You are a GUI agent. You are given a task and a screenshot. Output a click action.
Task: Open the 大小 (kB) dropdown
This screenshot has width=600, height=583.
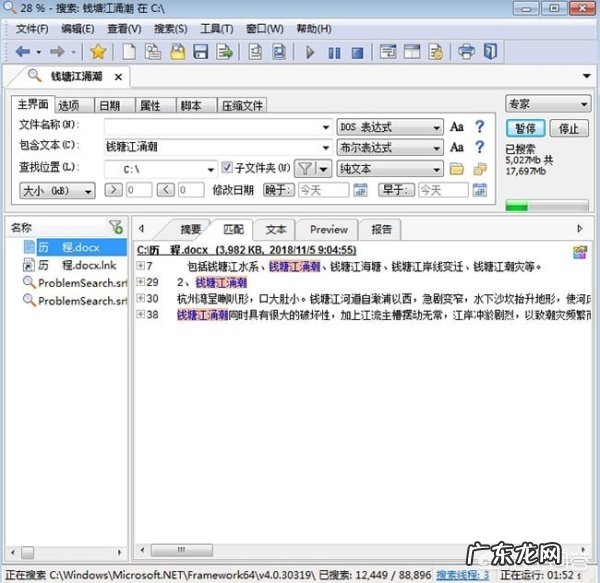57,191
